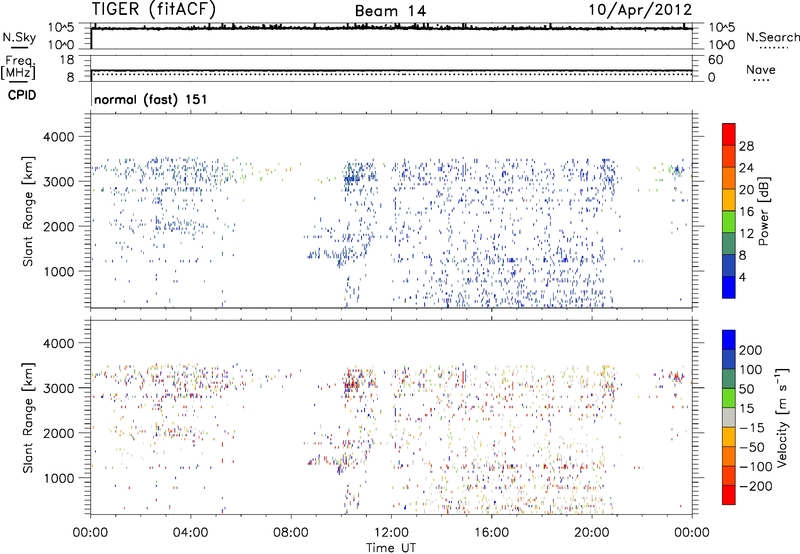The image size is (800, 554).
Task: Click the Nave legend label
Action: click(x=761, y=69)
